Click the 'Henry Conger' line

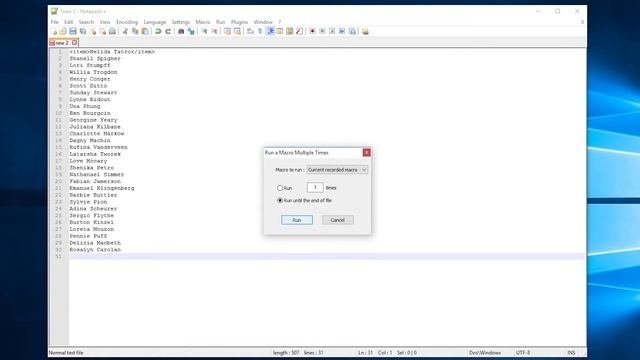[x=90, y=79]
